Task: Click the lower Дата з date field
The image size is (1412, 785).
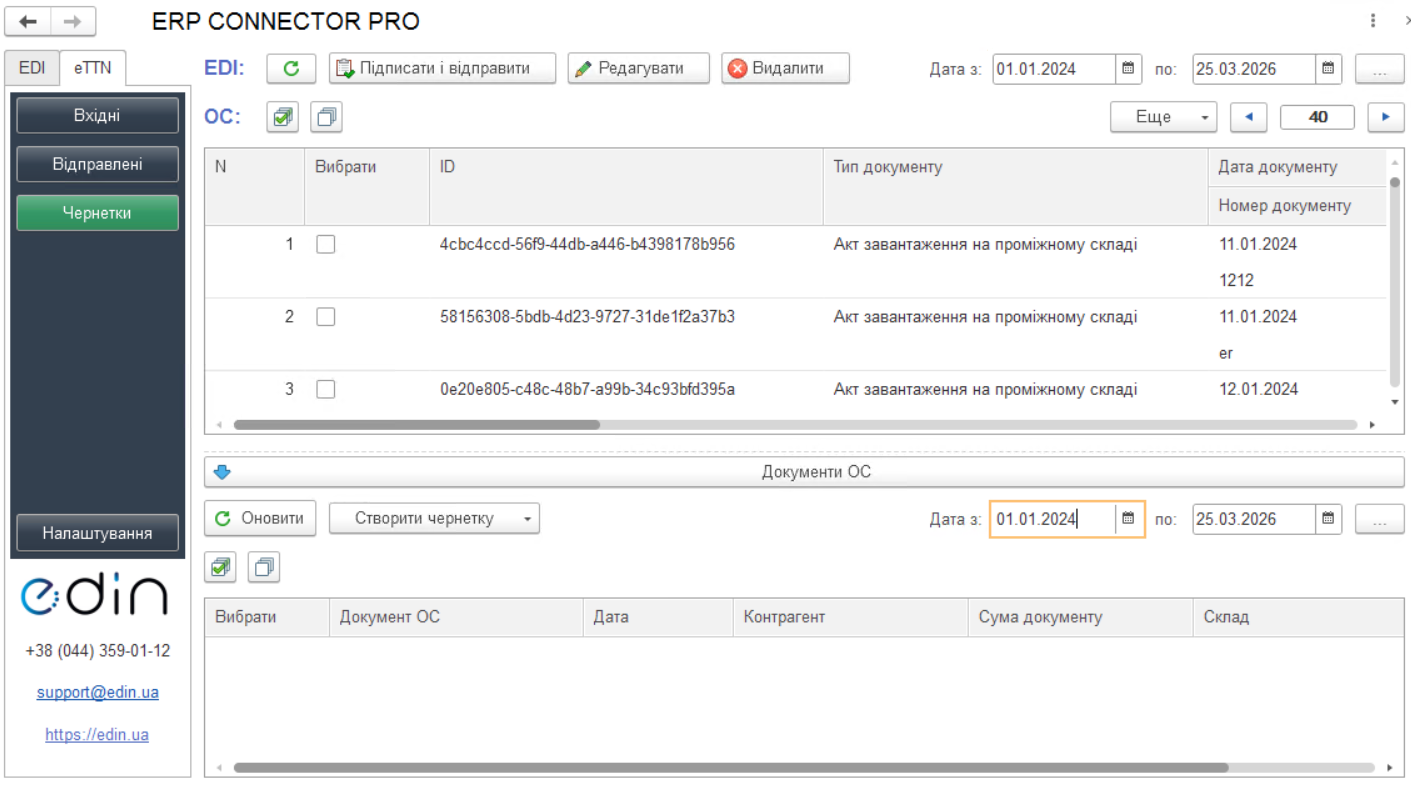Action: point(1052,519)
